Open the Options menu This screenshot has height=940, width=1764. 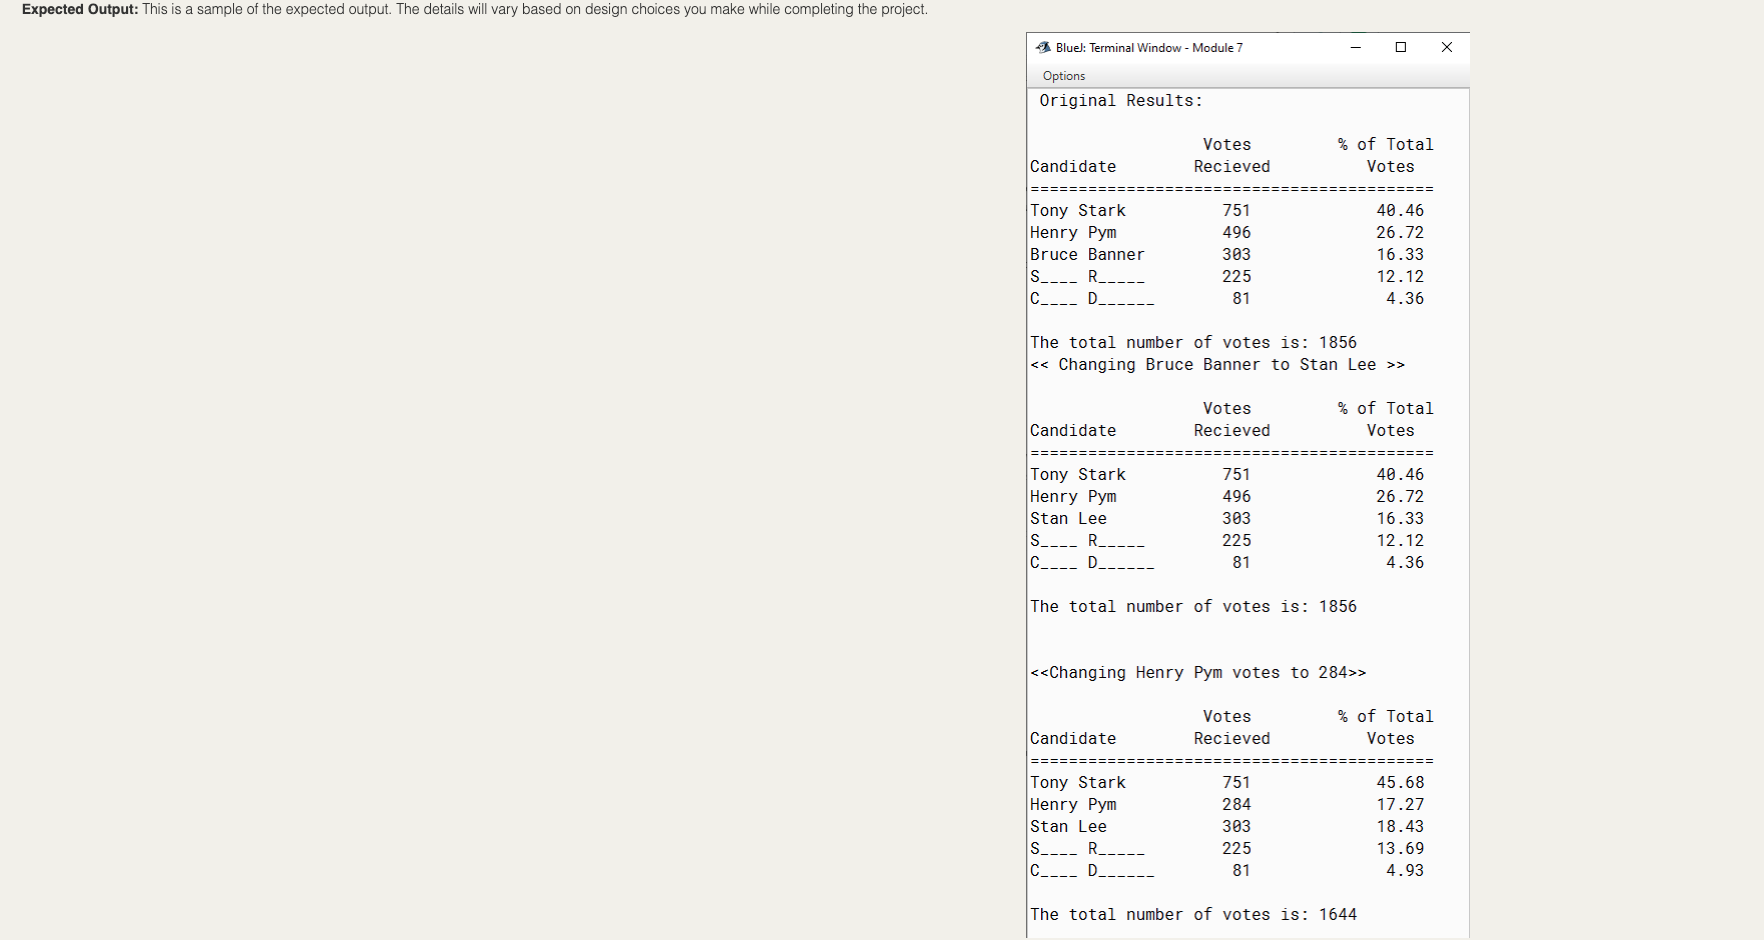point(1063,76)
